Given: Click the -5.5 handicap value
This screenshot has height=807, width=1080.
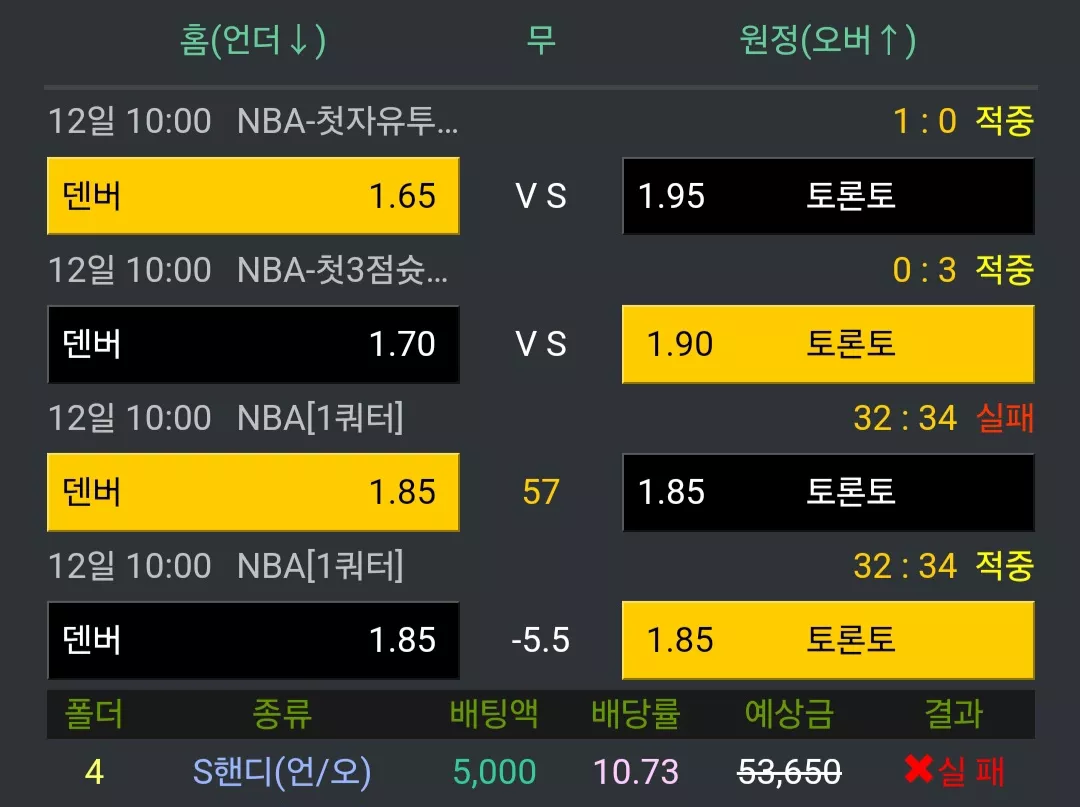Looking at the screenshot, I should point(541,640).
